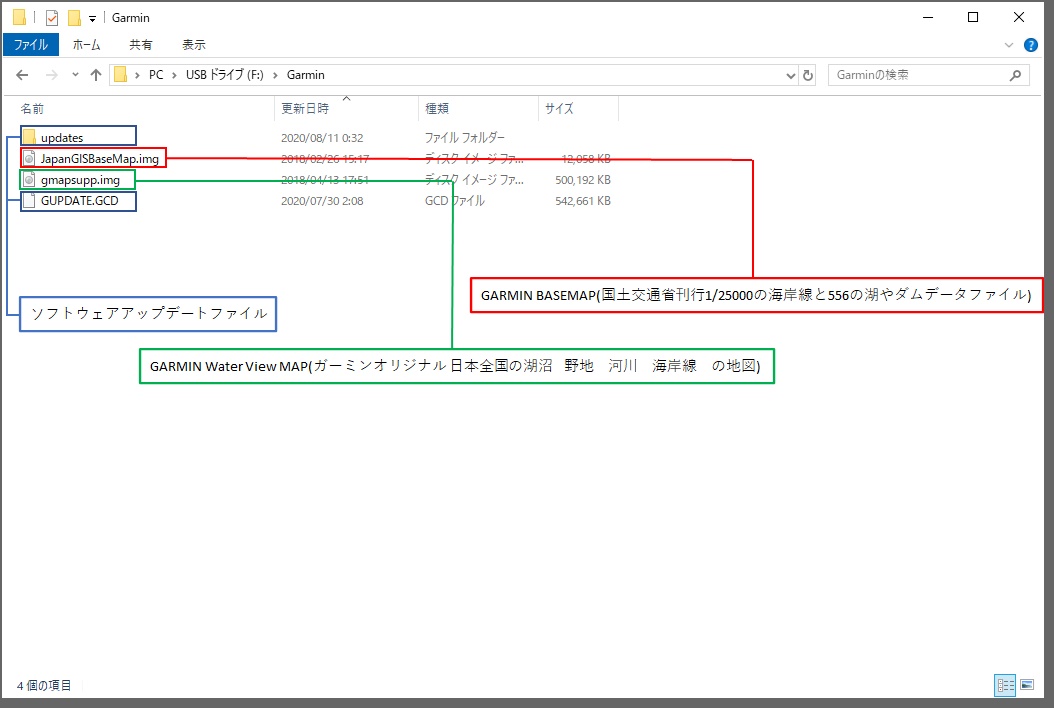Open Help with the question mark icon
The image size is (1054, 708).
[x=1030, y=45]
